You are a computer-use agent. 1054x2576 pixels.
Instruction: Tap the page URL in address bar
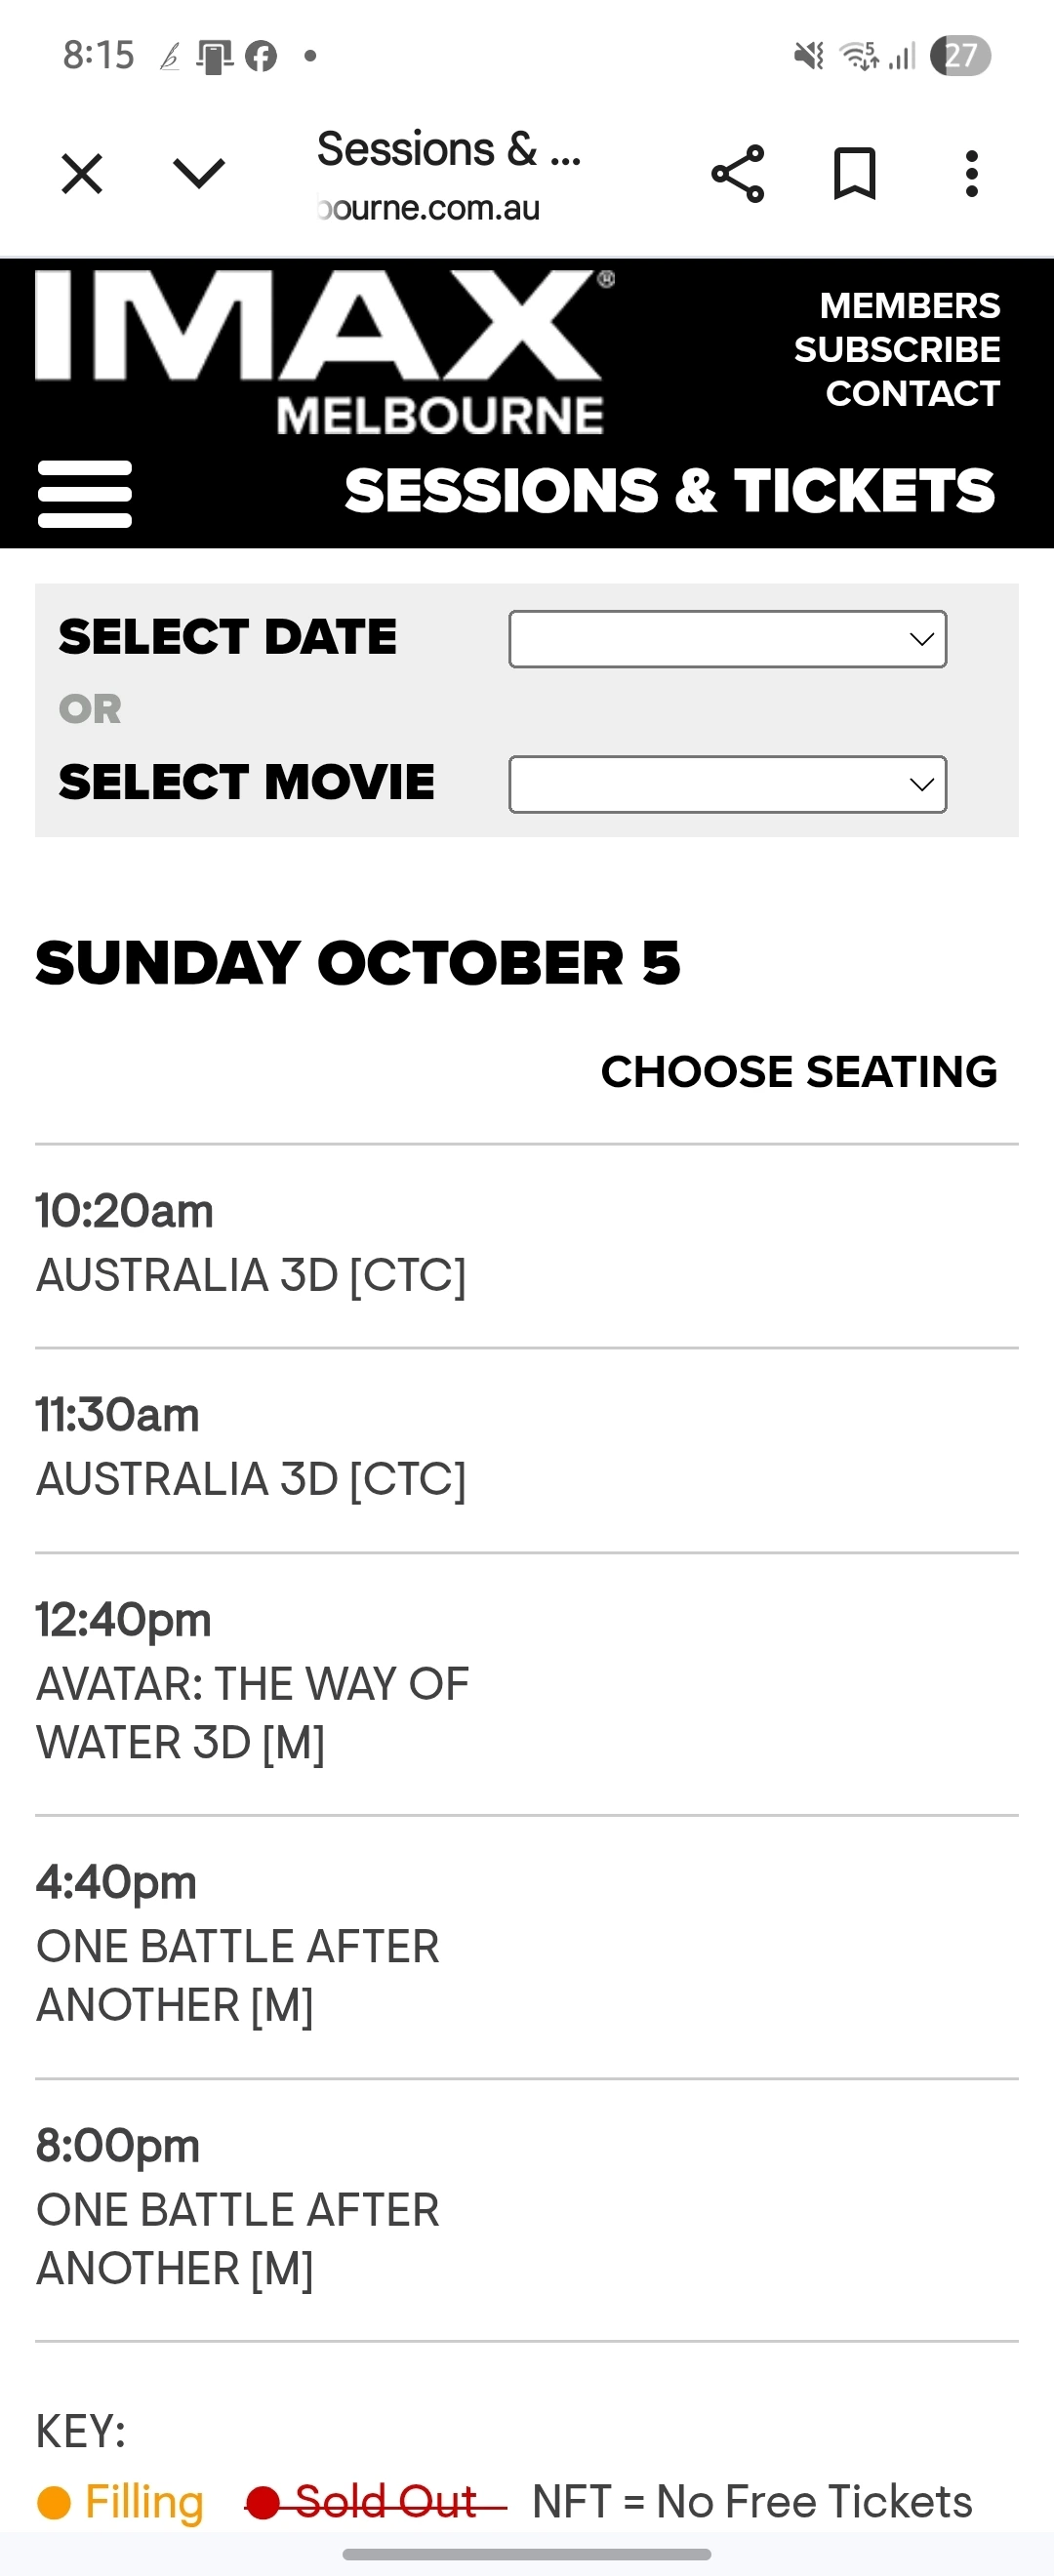(430, 208)
